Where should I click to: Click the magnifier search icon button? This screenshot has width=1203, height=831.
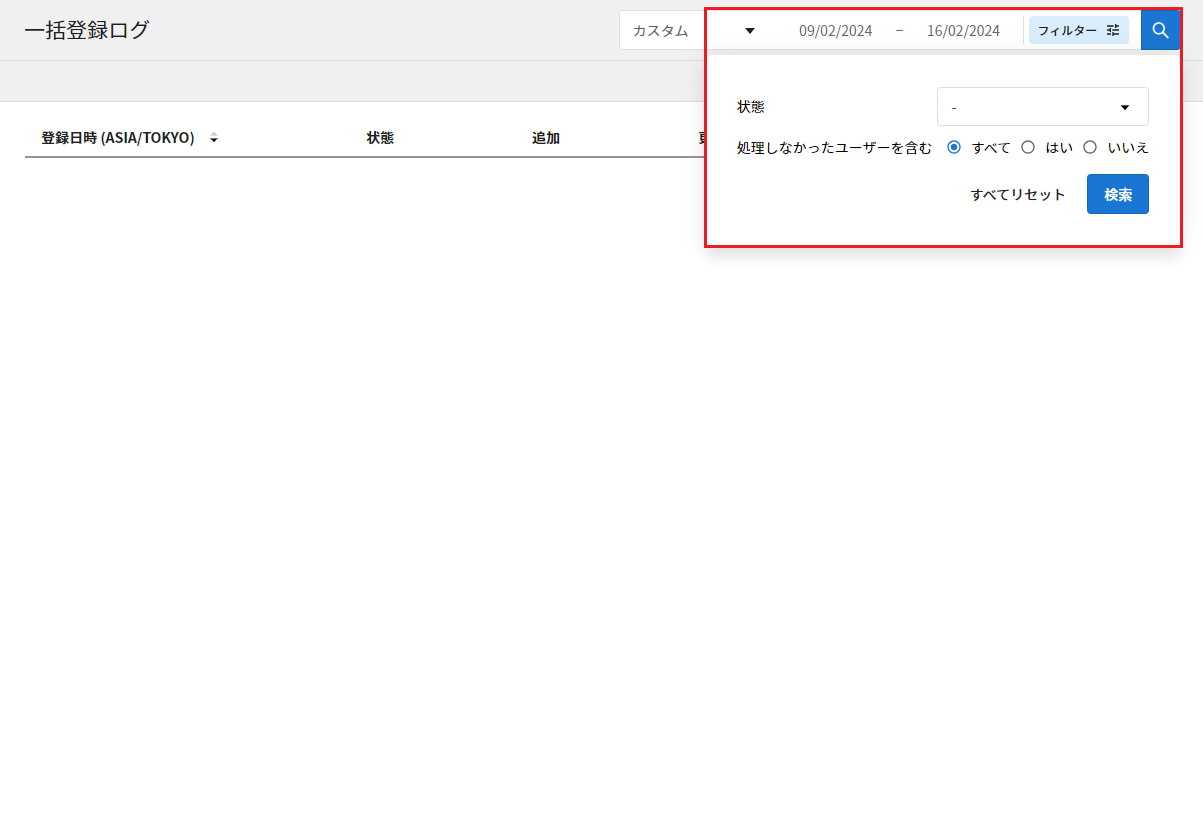click(1160, 30)
